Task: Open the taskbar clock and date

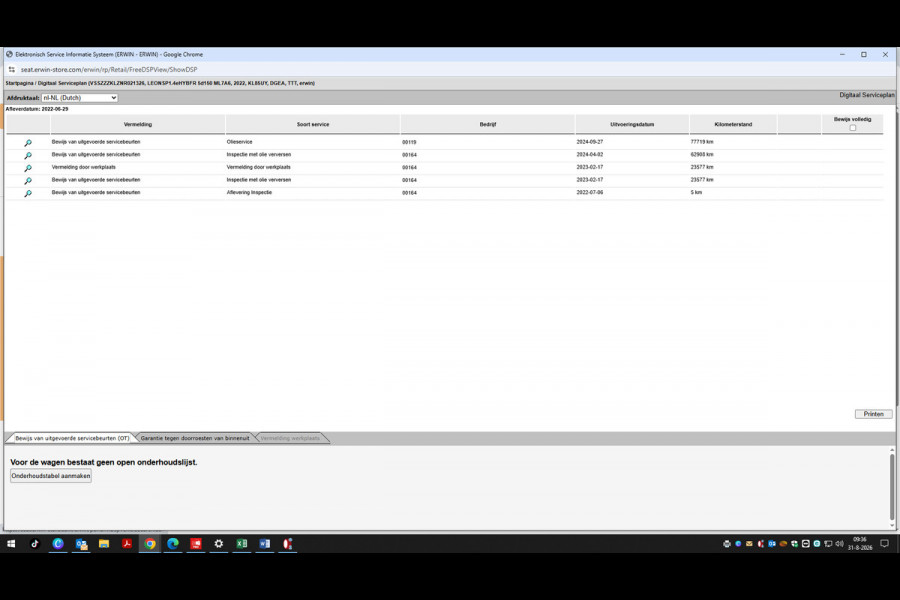Action: 860,543
